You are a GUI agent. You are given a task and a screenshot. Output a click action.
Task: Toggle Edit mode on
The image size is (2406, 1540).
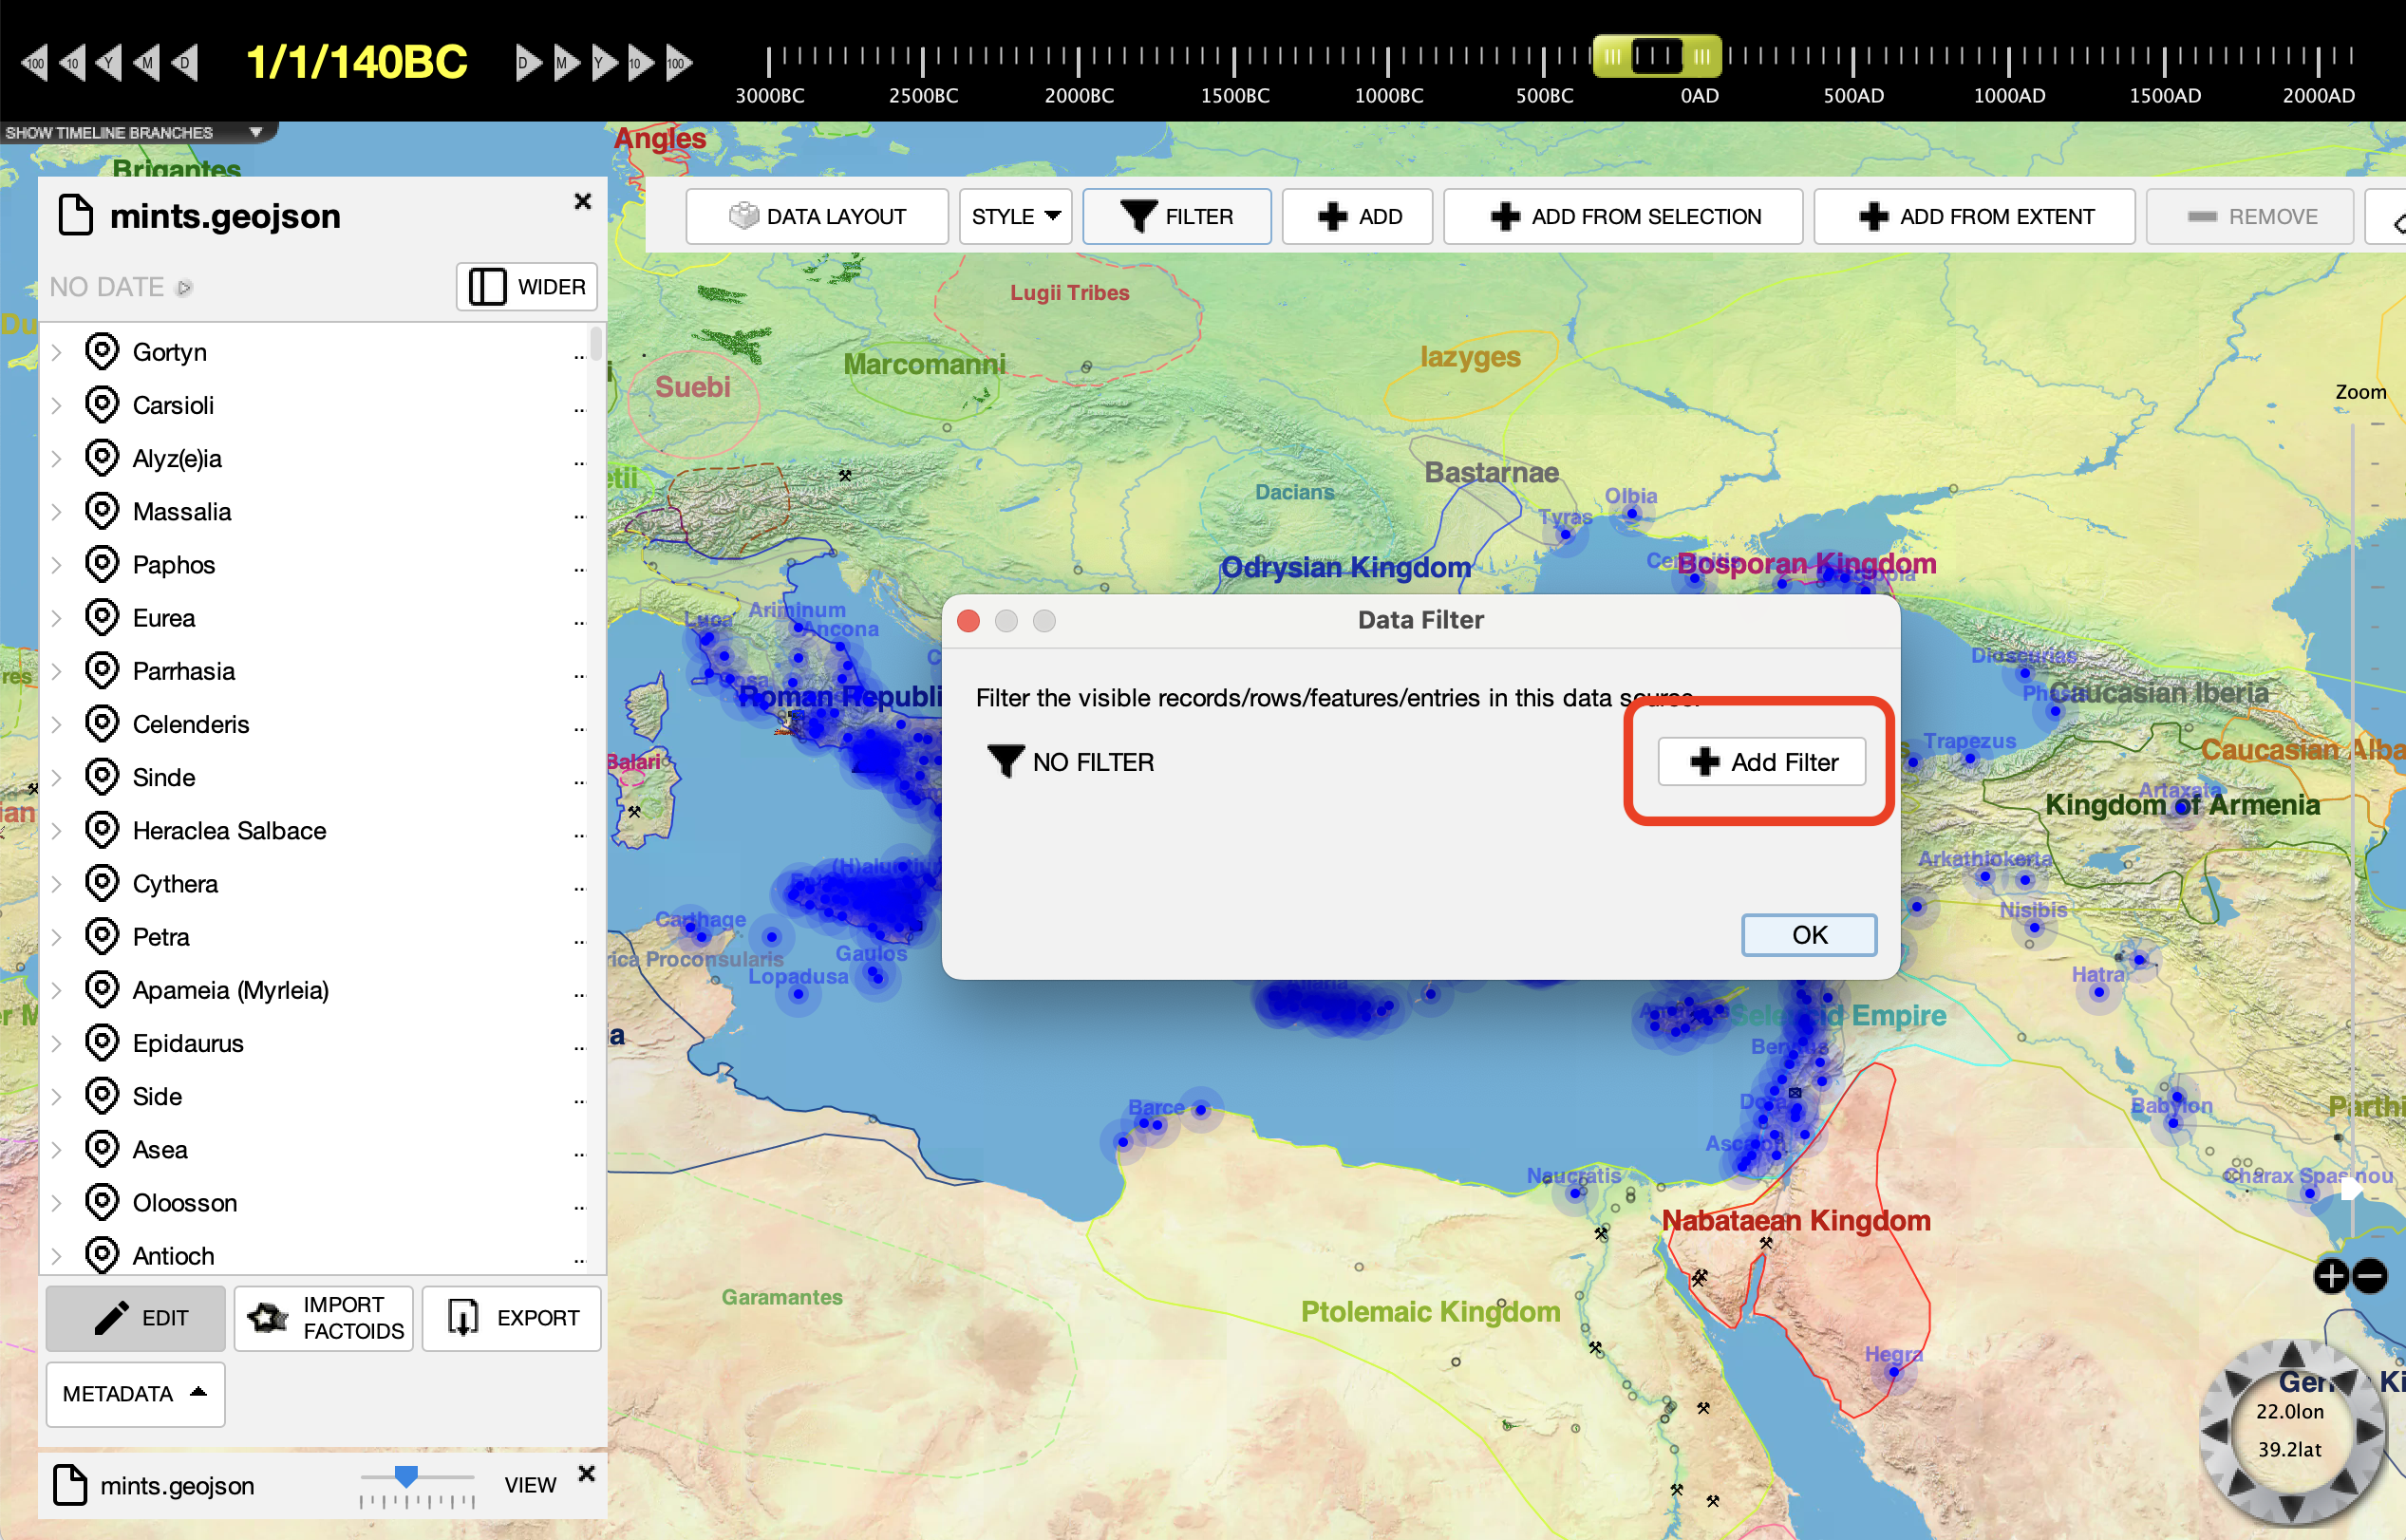[136, 1318]
